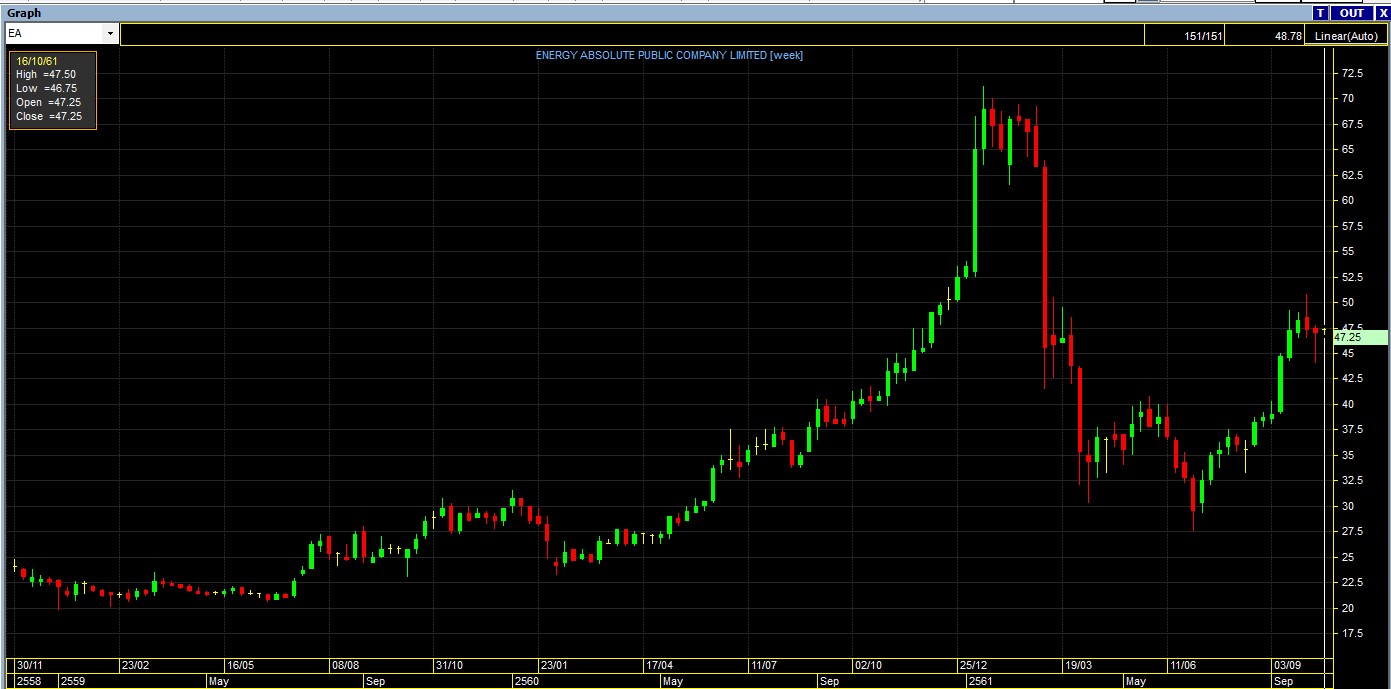
Task: Click the year 2558 label
Action: click(x=27, y=681)
